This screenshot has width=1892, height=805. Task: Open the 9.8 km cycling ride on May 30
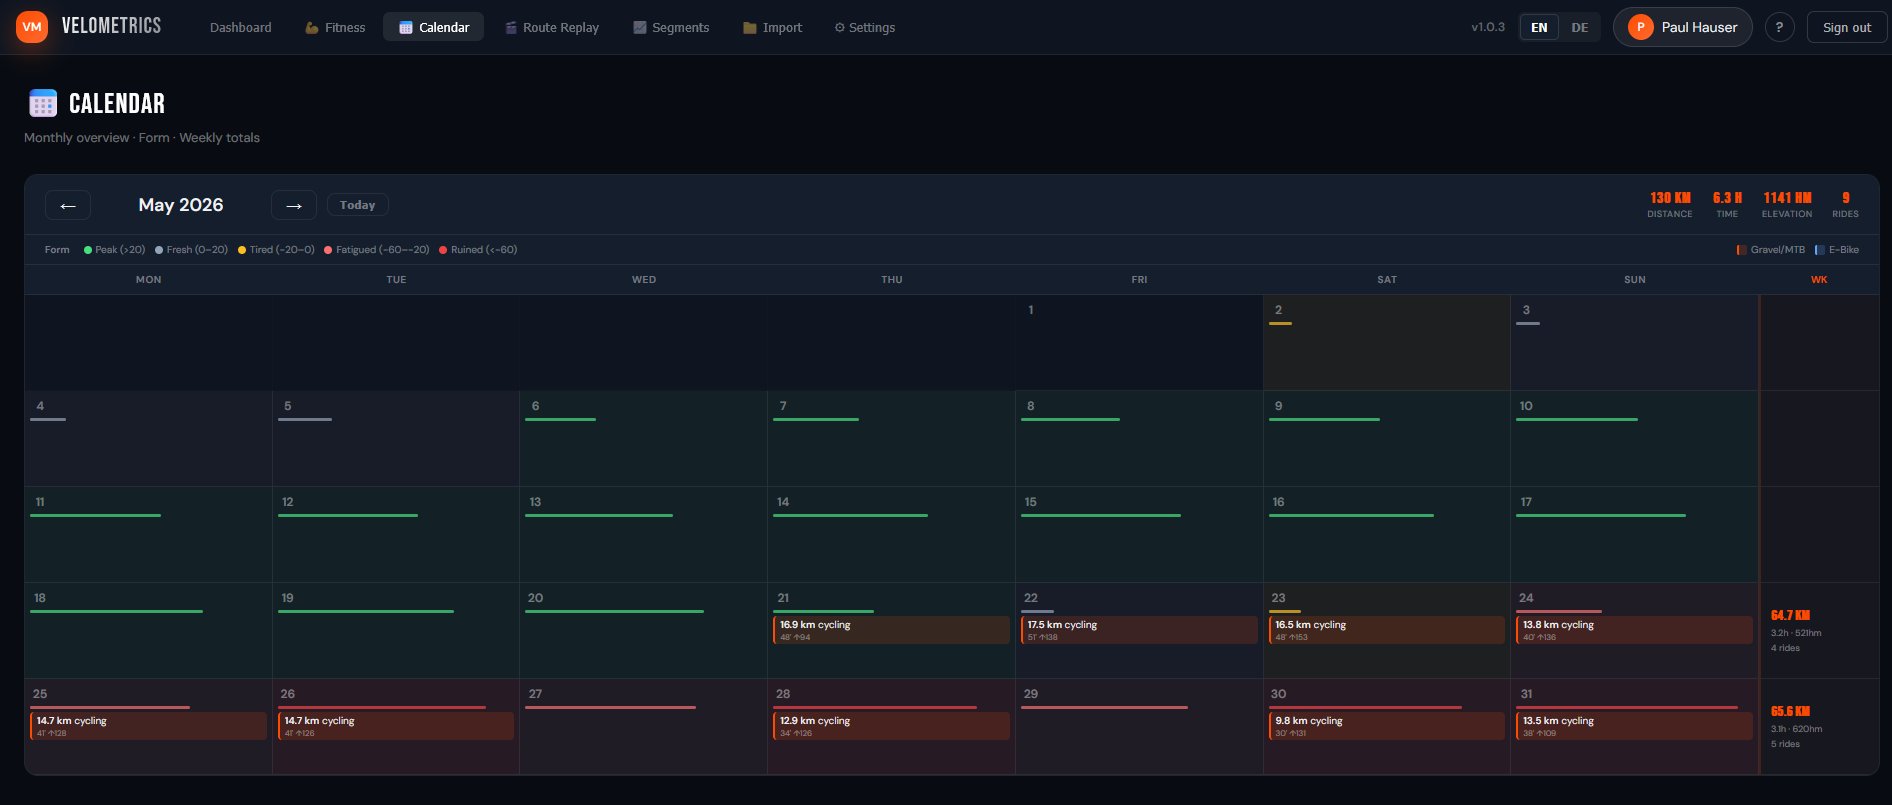[1386, 726]
